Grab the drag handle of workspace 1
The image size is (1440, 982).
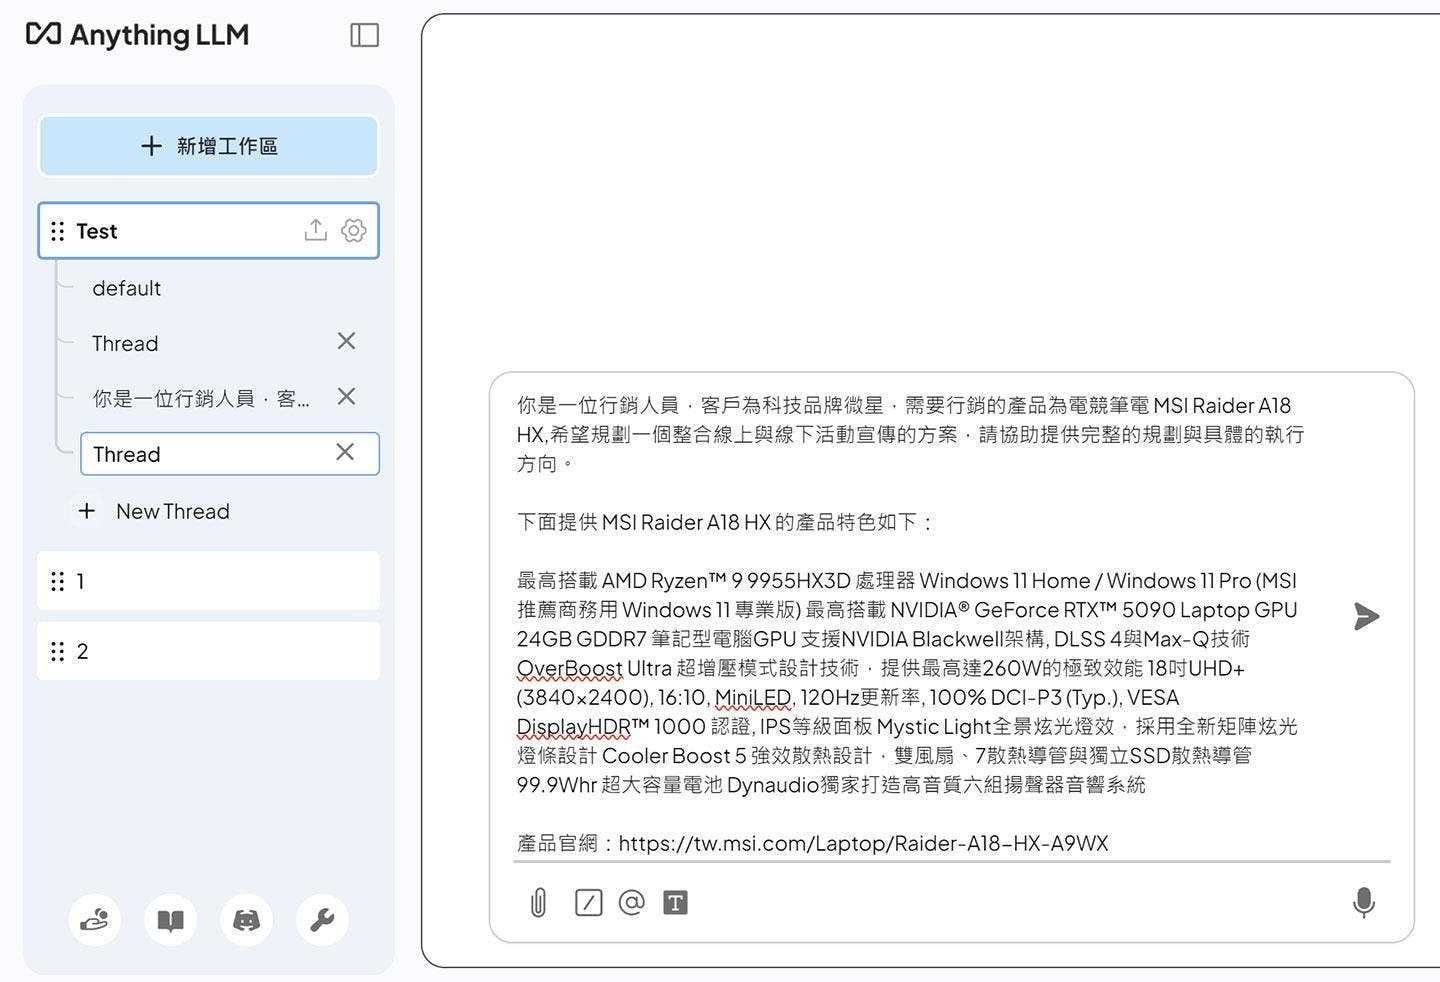click(x=58, y=581)
